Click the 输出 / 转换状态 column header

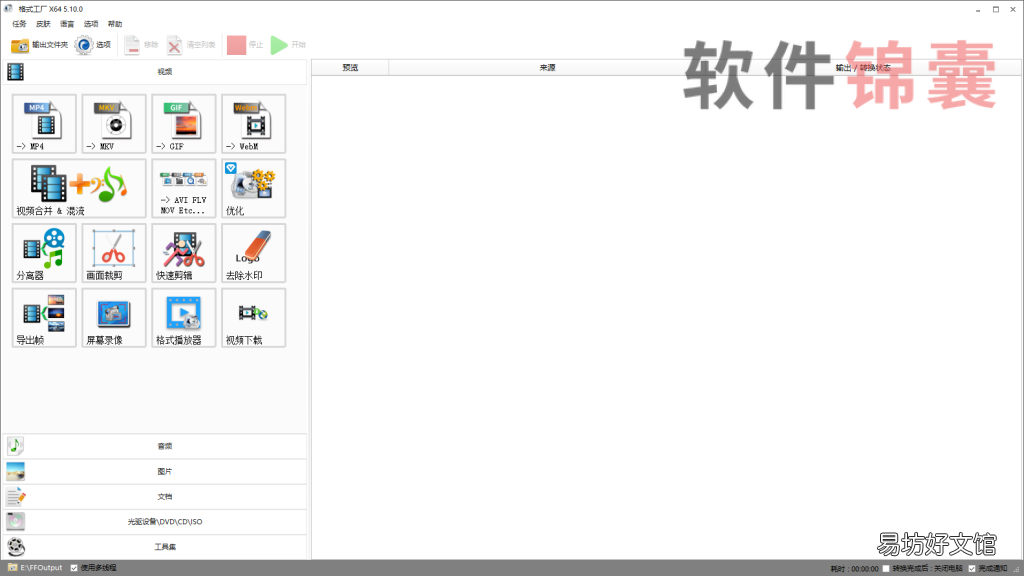click(863, 68)
